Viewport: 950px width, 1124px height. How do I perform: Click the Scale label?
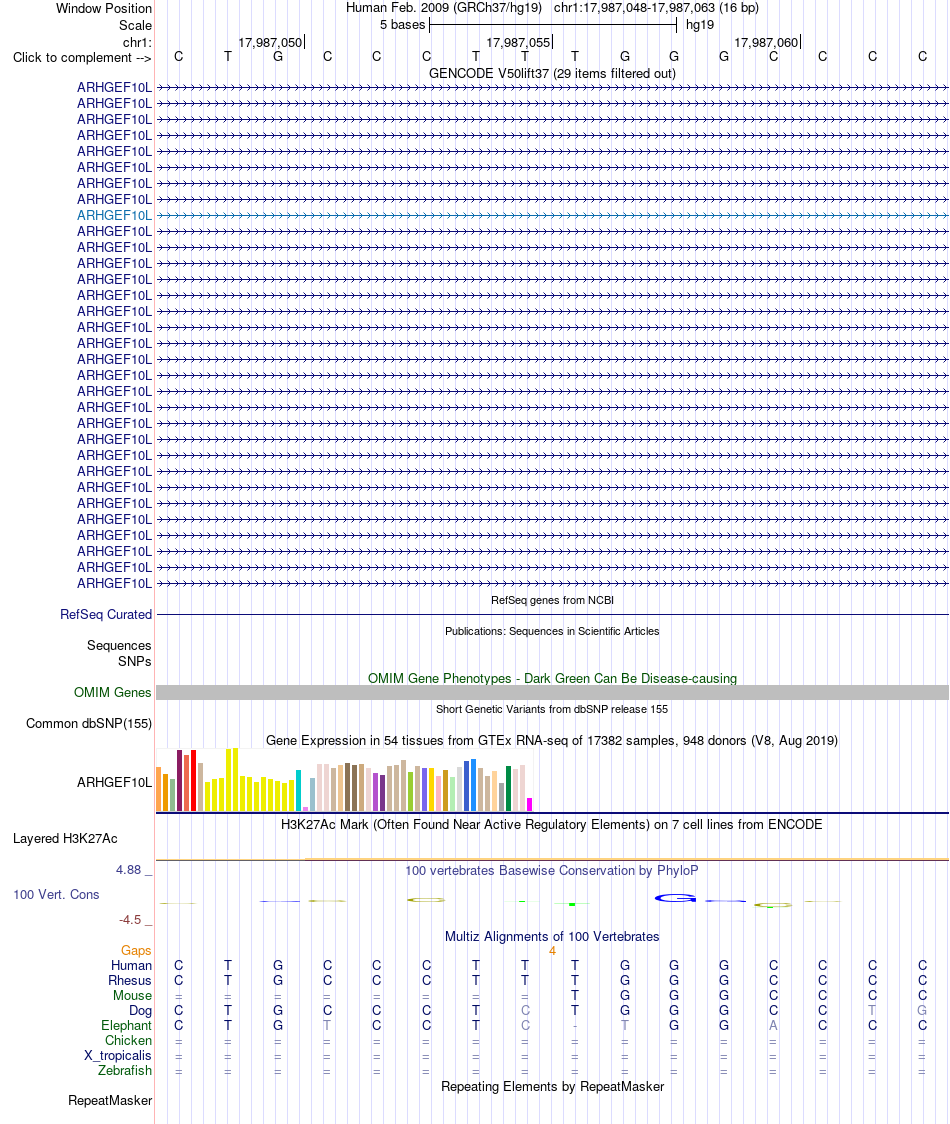point(136,25)
